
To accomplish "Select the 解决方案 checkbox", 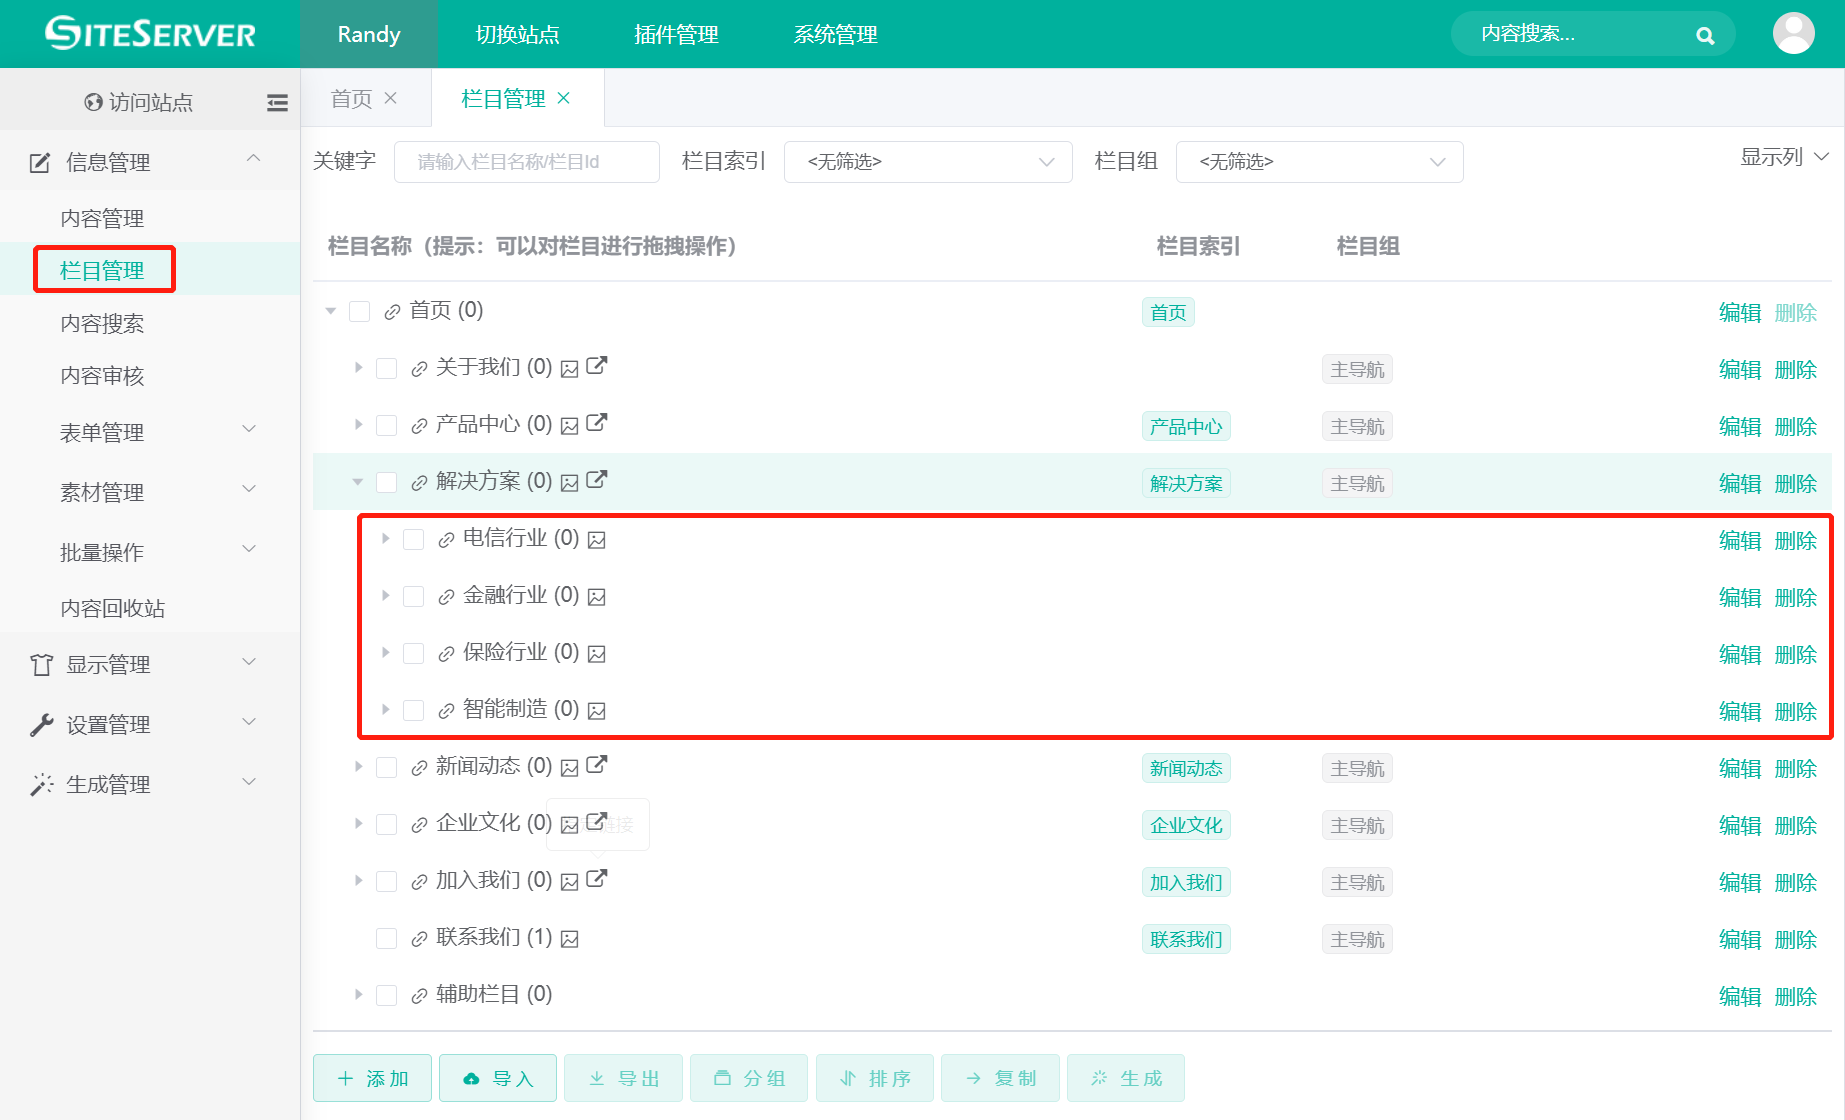I will 386,481.
